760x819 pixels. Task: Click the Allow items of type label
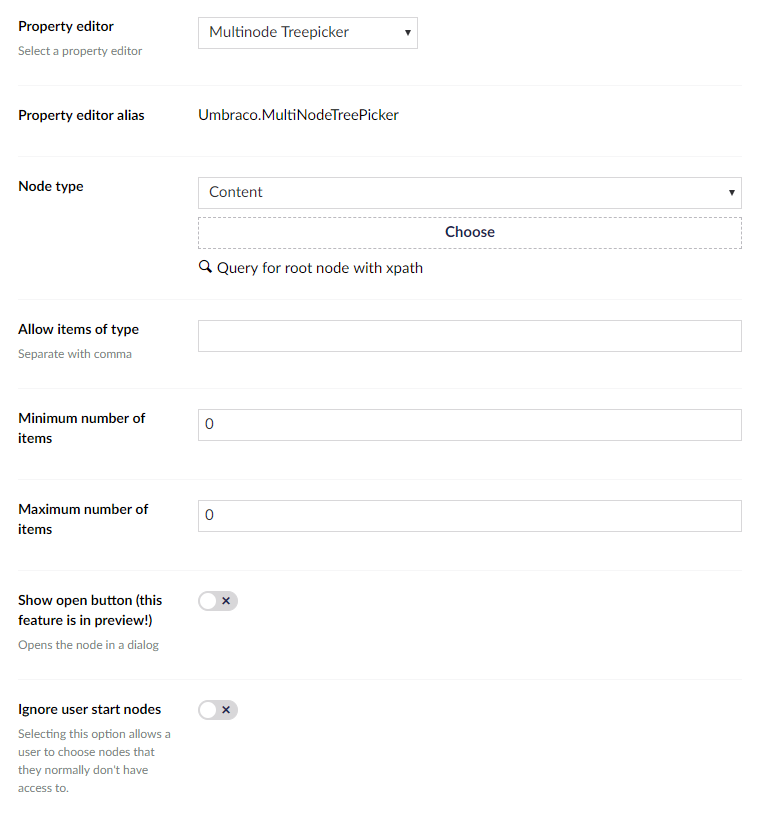pos(78,329)
